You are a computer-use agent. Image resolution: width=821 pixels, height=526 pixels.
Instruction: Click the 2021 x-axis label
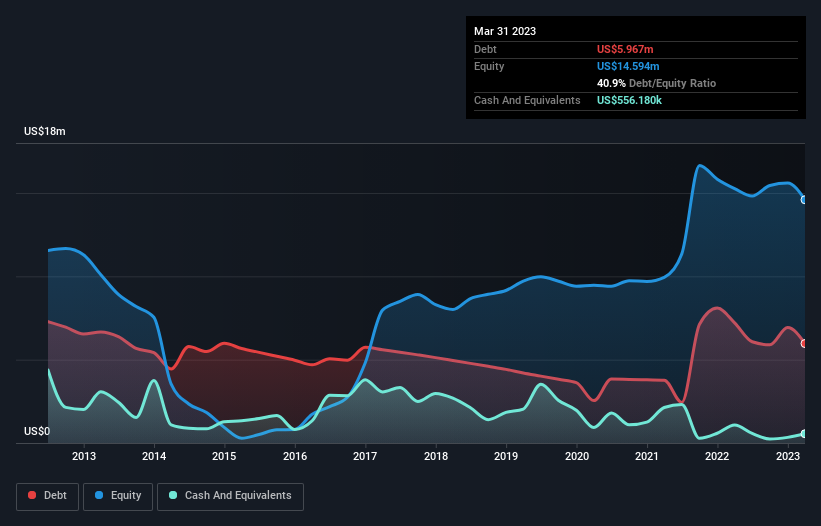(647, 456)
